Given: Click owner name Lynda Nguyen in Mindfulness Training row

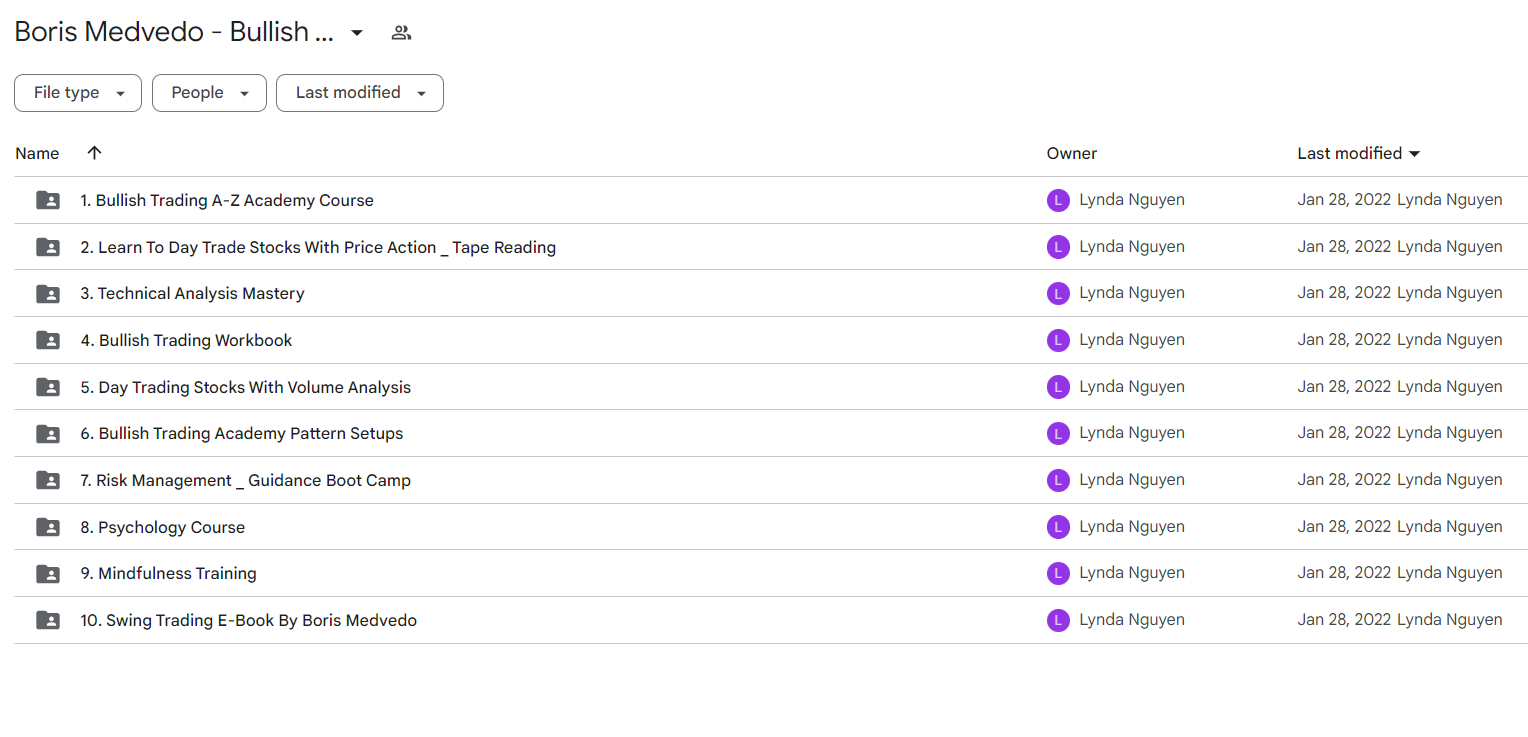Looking at the screenshot, I should (1132, 572).
